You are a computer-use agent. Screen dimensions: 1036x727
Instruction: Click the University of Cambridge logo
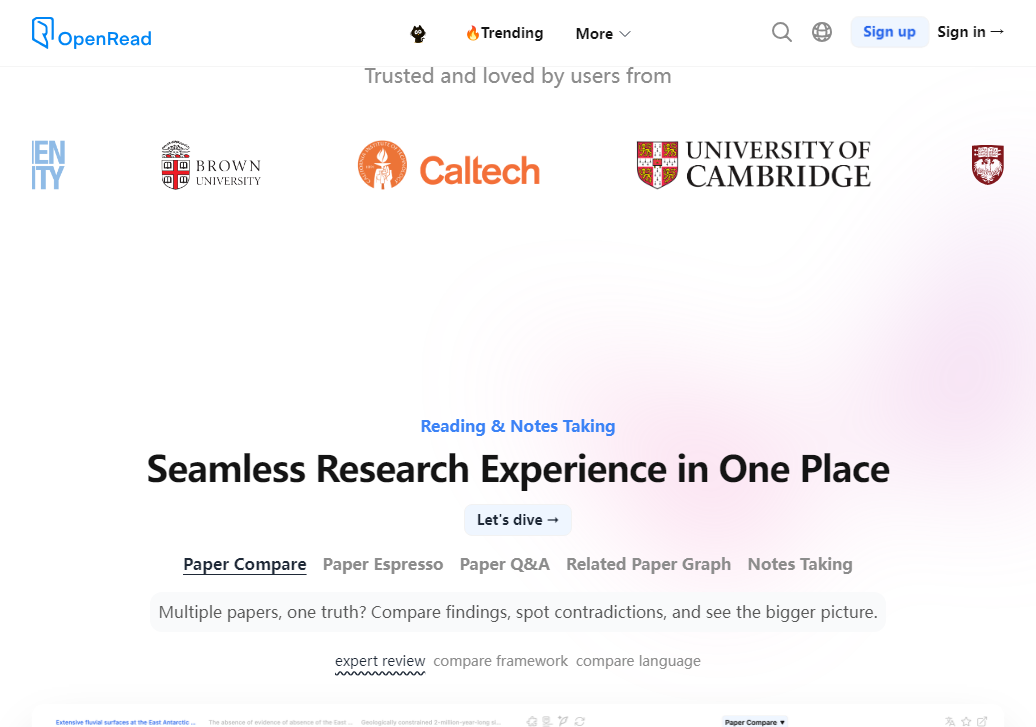(x=753, y=165)
